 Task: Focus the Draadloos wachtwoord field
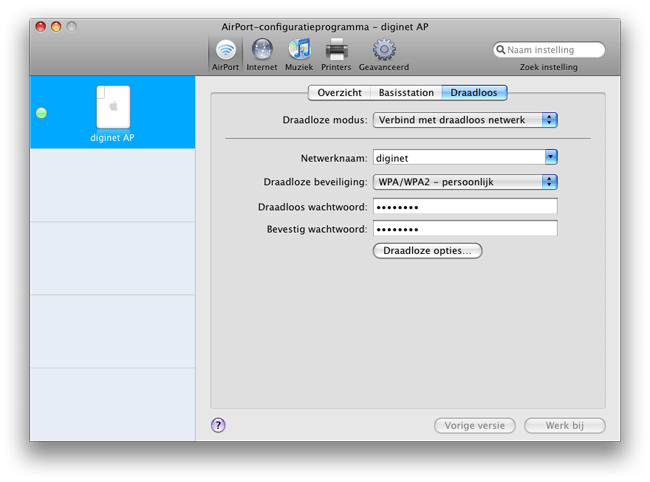(465, 206)
